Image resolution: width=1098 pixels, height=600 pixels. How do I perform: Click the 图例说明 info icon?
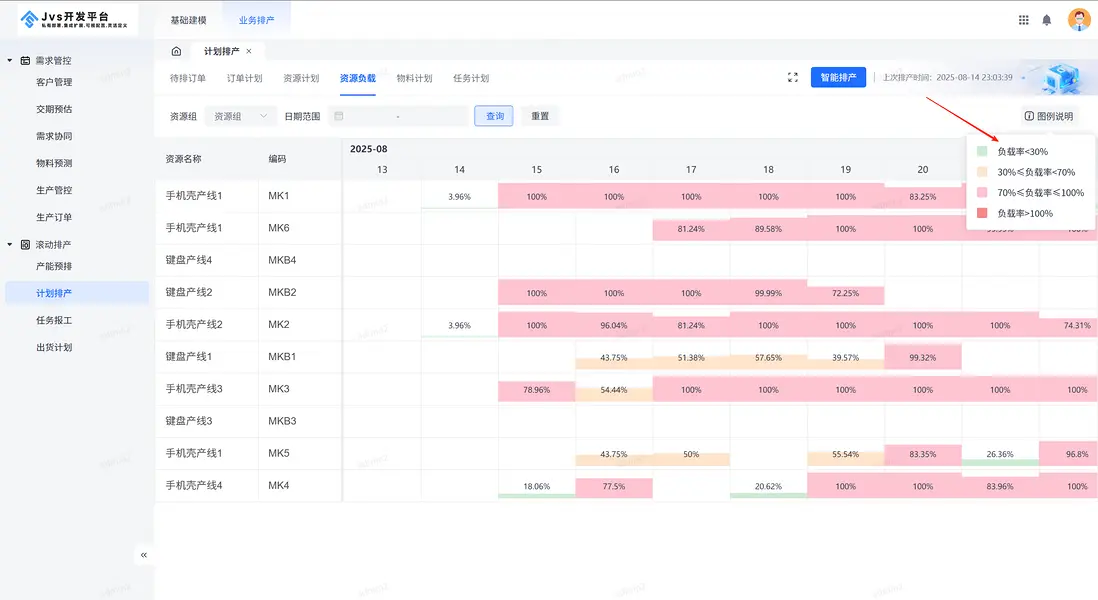click(1029, 116)
